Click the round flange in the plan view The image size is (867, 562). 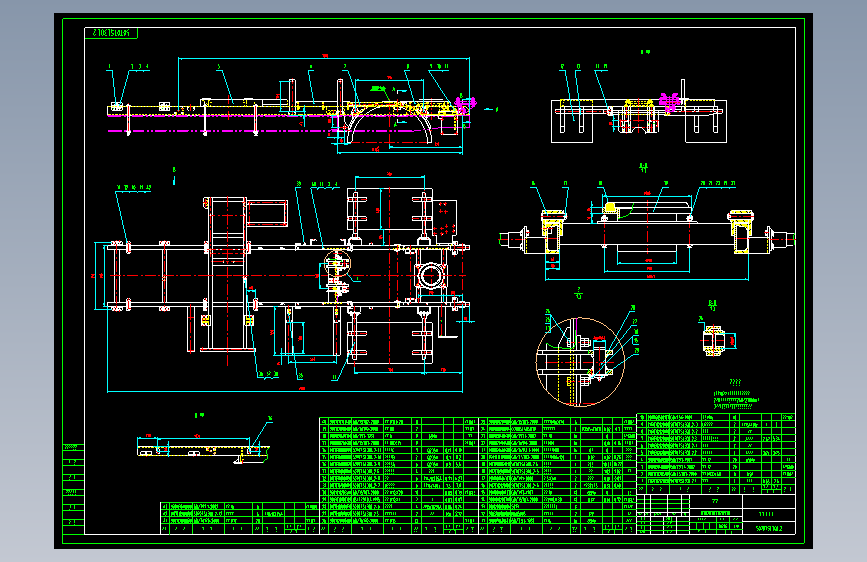(431, 275)
